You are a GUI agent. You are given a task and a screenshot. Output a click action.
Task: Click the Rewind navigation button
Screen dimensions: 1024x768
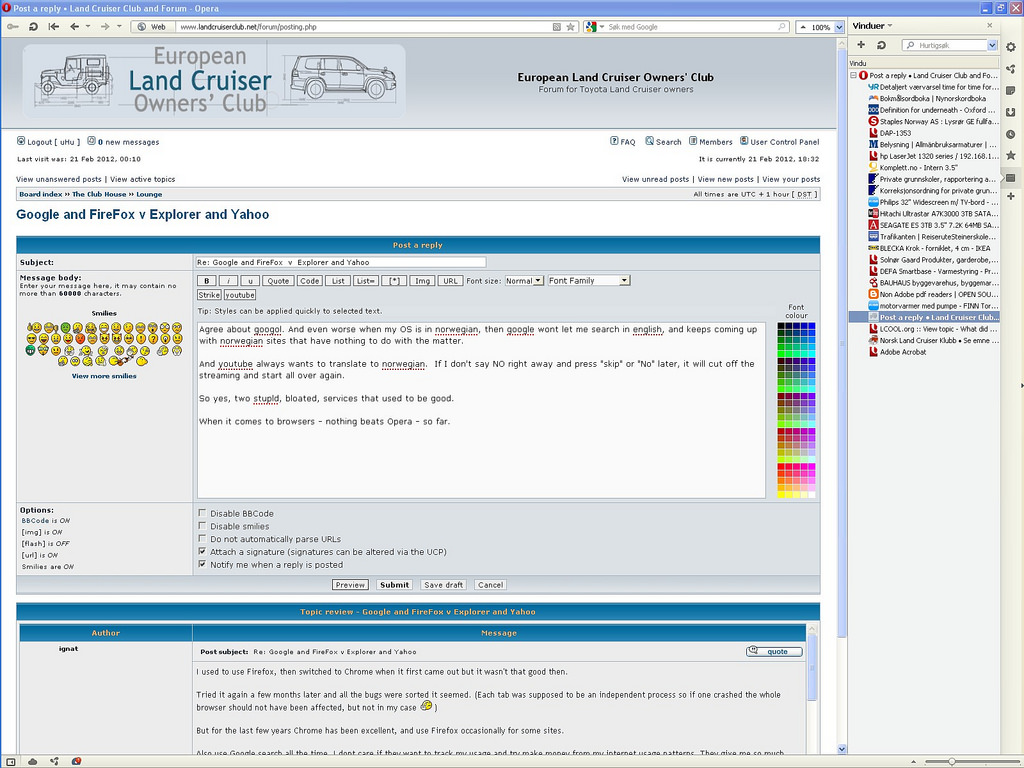[x=54, y=27]
